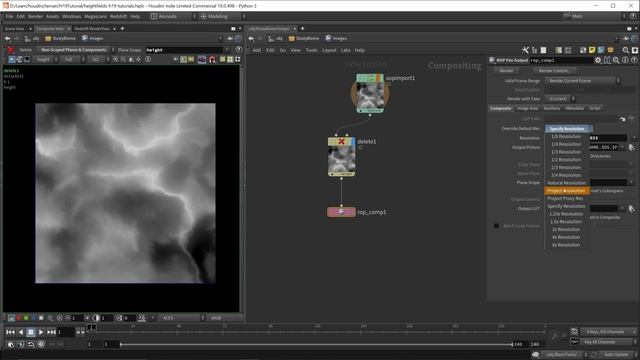Open the Render Control dialog
Image resolution: width=640 pixels, height=360 pixels.
click(x=554, y=71)
